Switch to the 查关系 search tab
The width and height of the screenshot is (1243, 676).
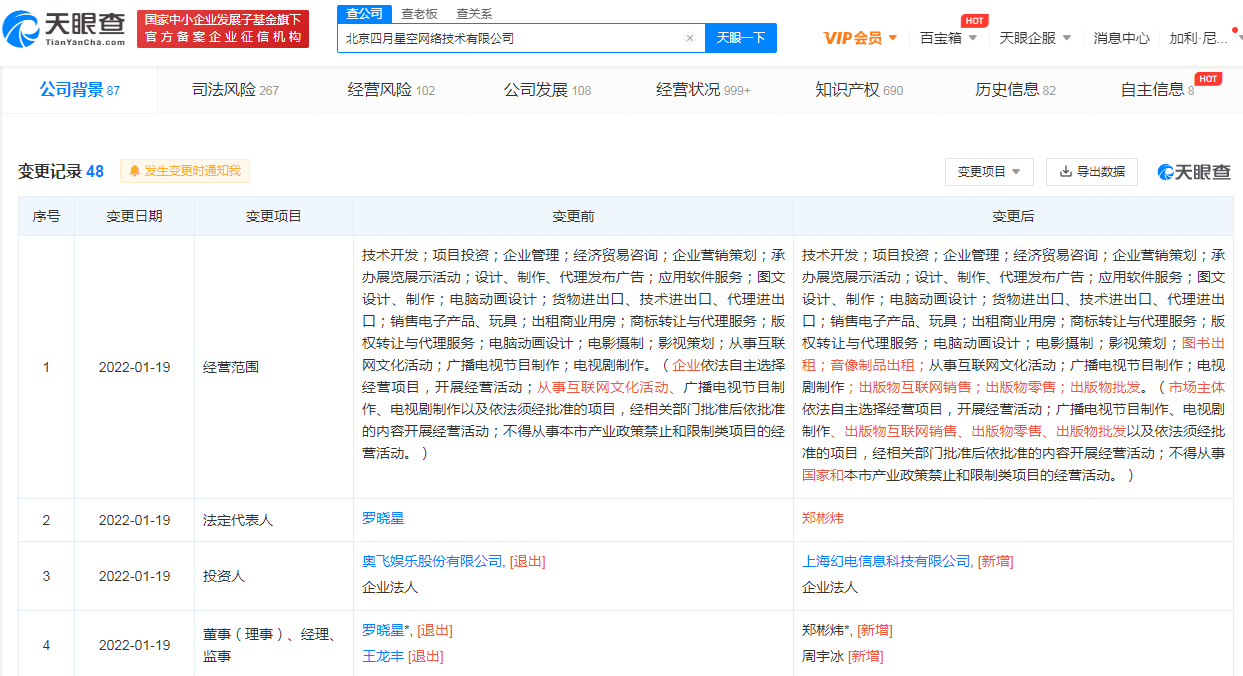(x=474, y=13)
